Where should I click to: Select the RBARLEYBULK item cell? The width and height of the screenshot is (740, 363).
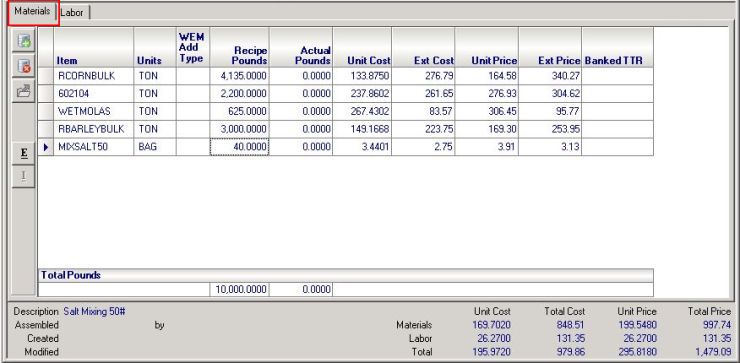pos(94,129)
